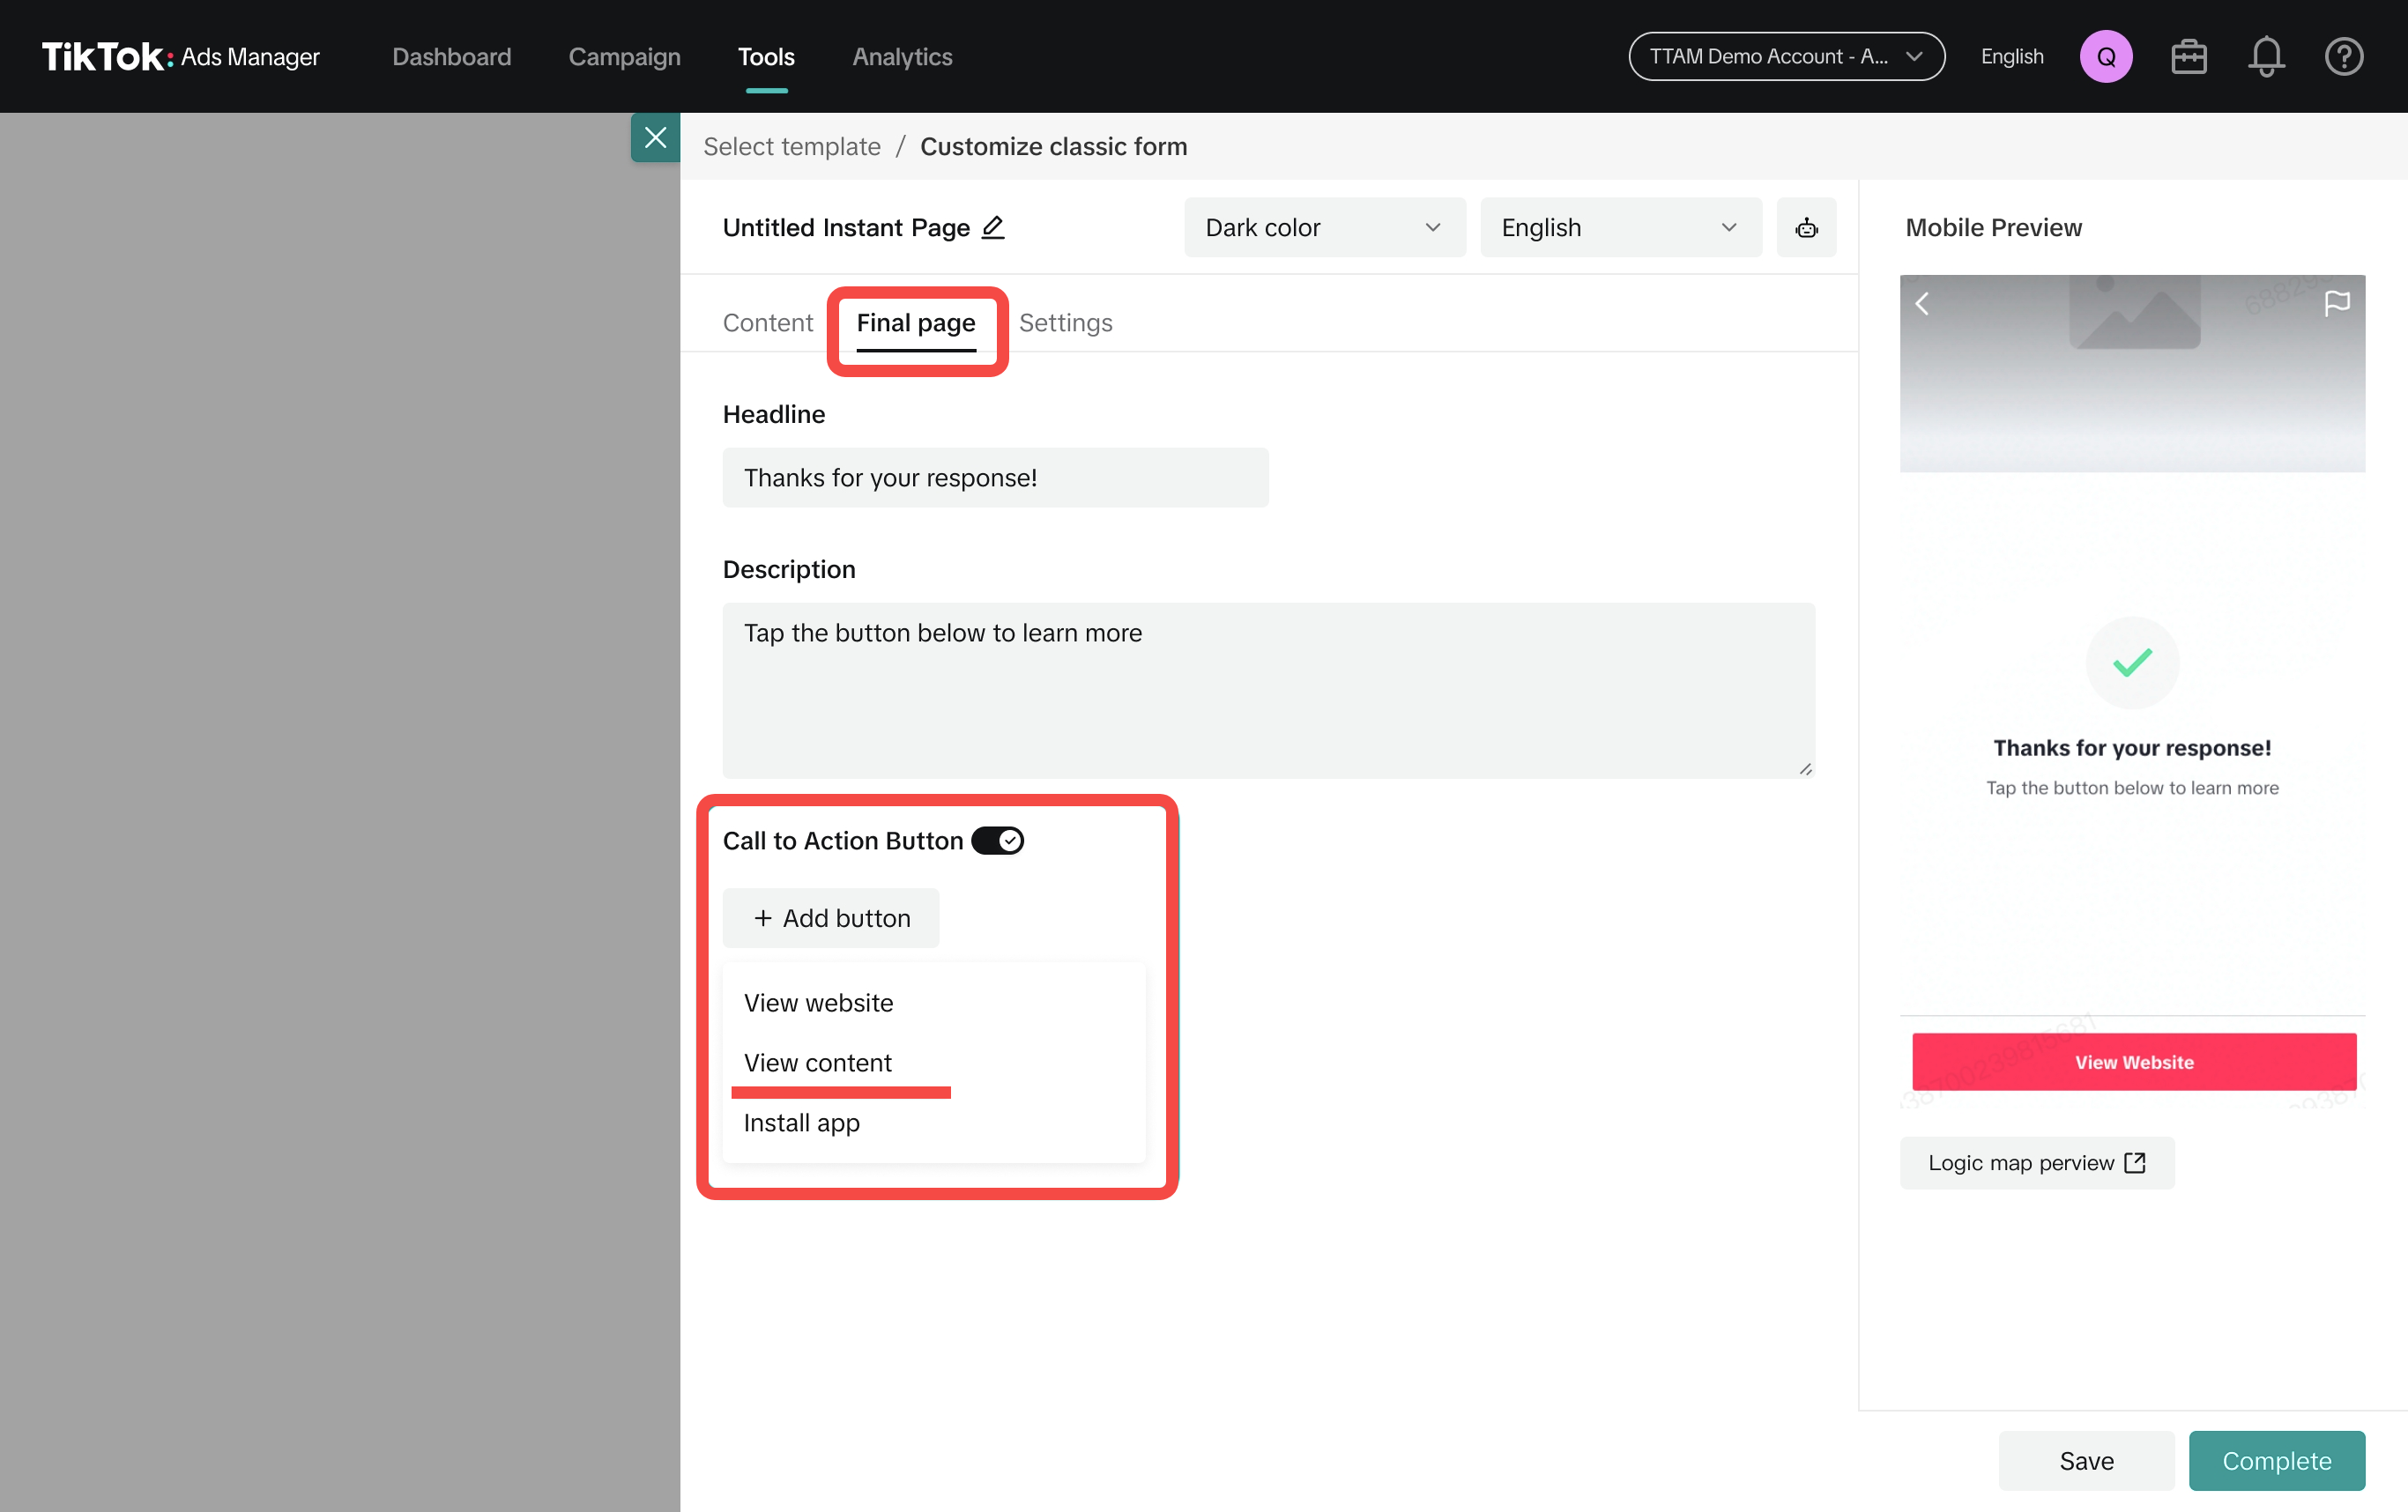Switch to the Content tab

[x=767, y=322]
